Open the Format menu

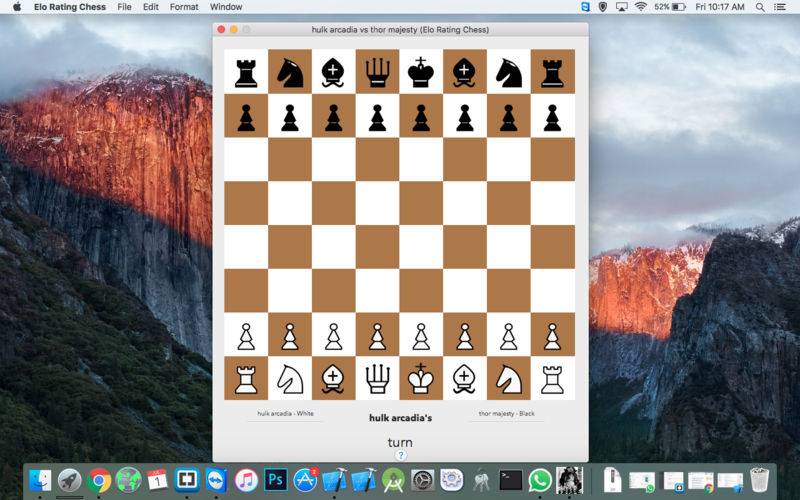tap(184, 7)
